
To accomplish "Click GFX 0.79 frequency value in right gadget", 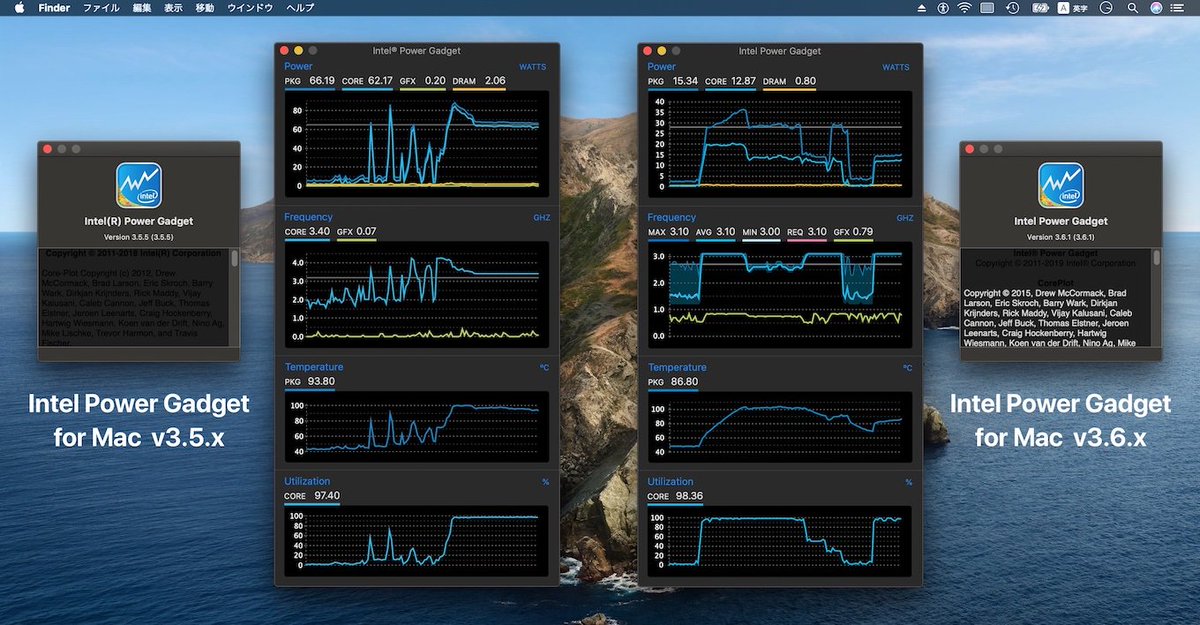I will click(x=854, y=232).
